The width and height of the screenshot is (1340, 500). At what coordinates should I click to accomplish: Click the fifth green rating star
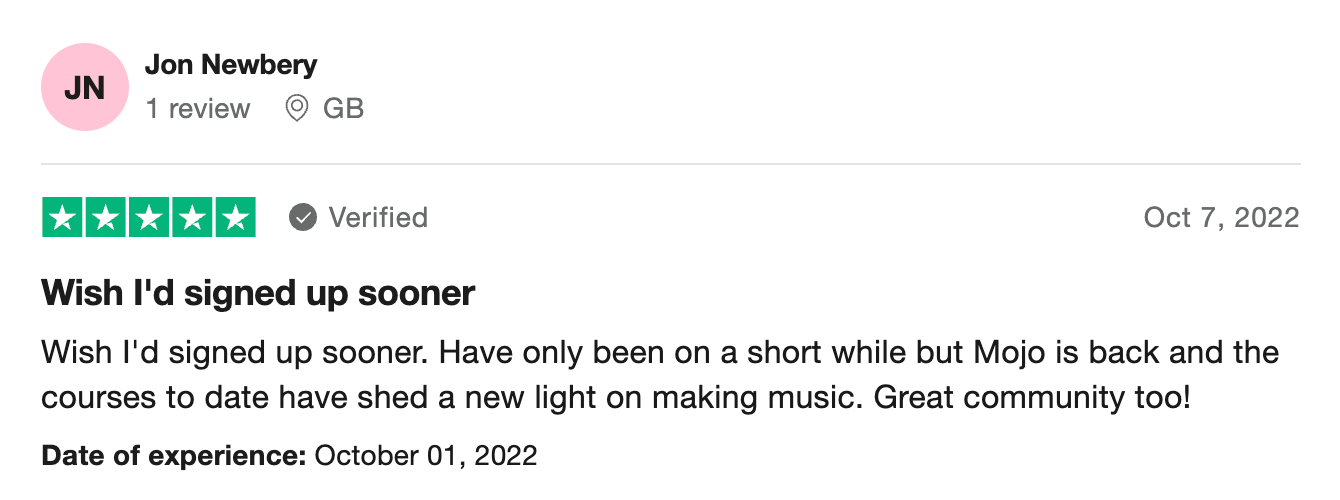click(234, 218)
